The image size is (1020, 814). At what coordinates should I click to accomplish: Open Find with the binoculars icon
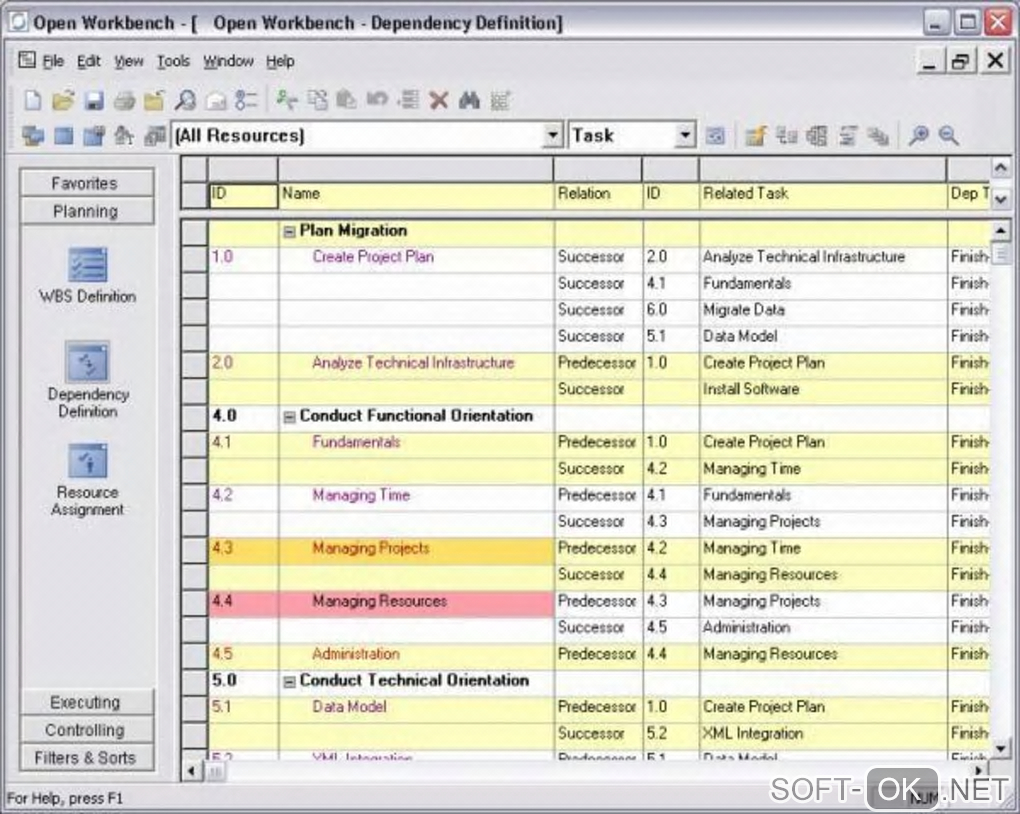pos(469,100)
